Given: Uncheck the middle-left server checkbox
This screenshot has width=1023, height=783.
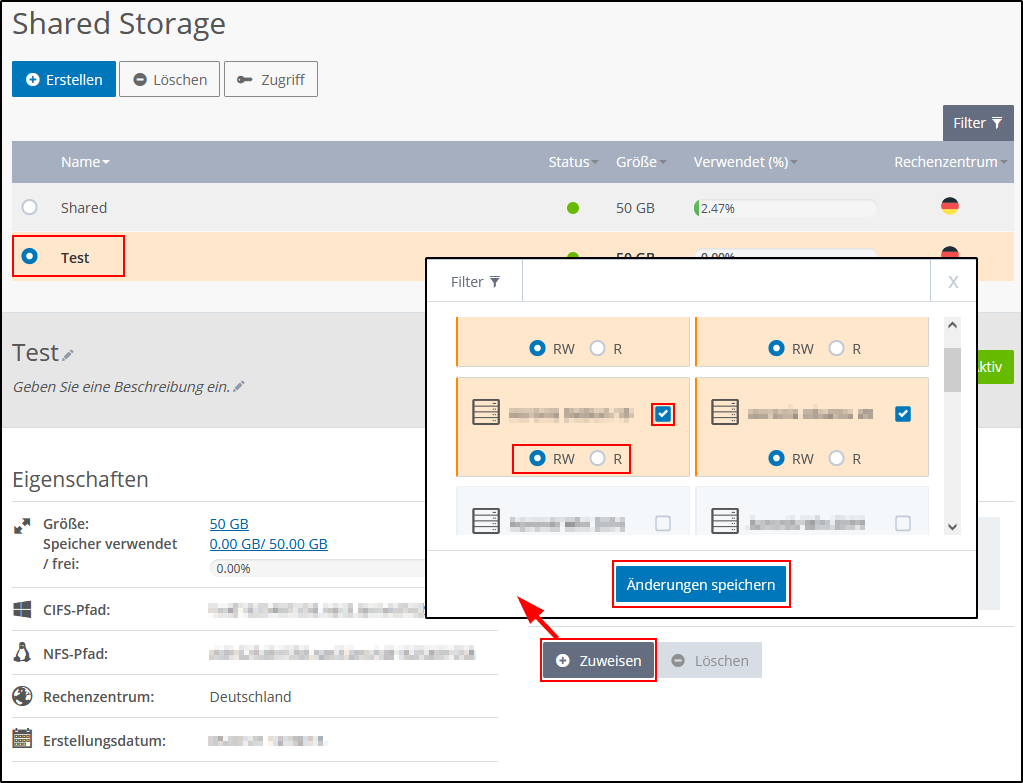Looking at the screenshot, I should (663, 414).
